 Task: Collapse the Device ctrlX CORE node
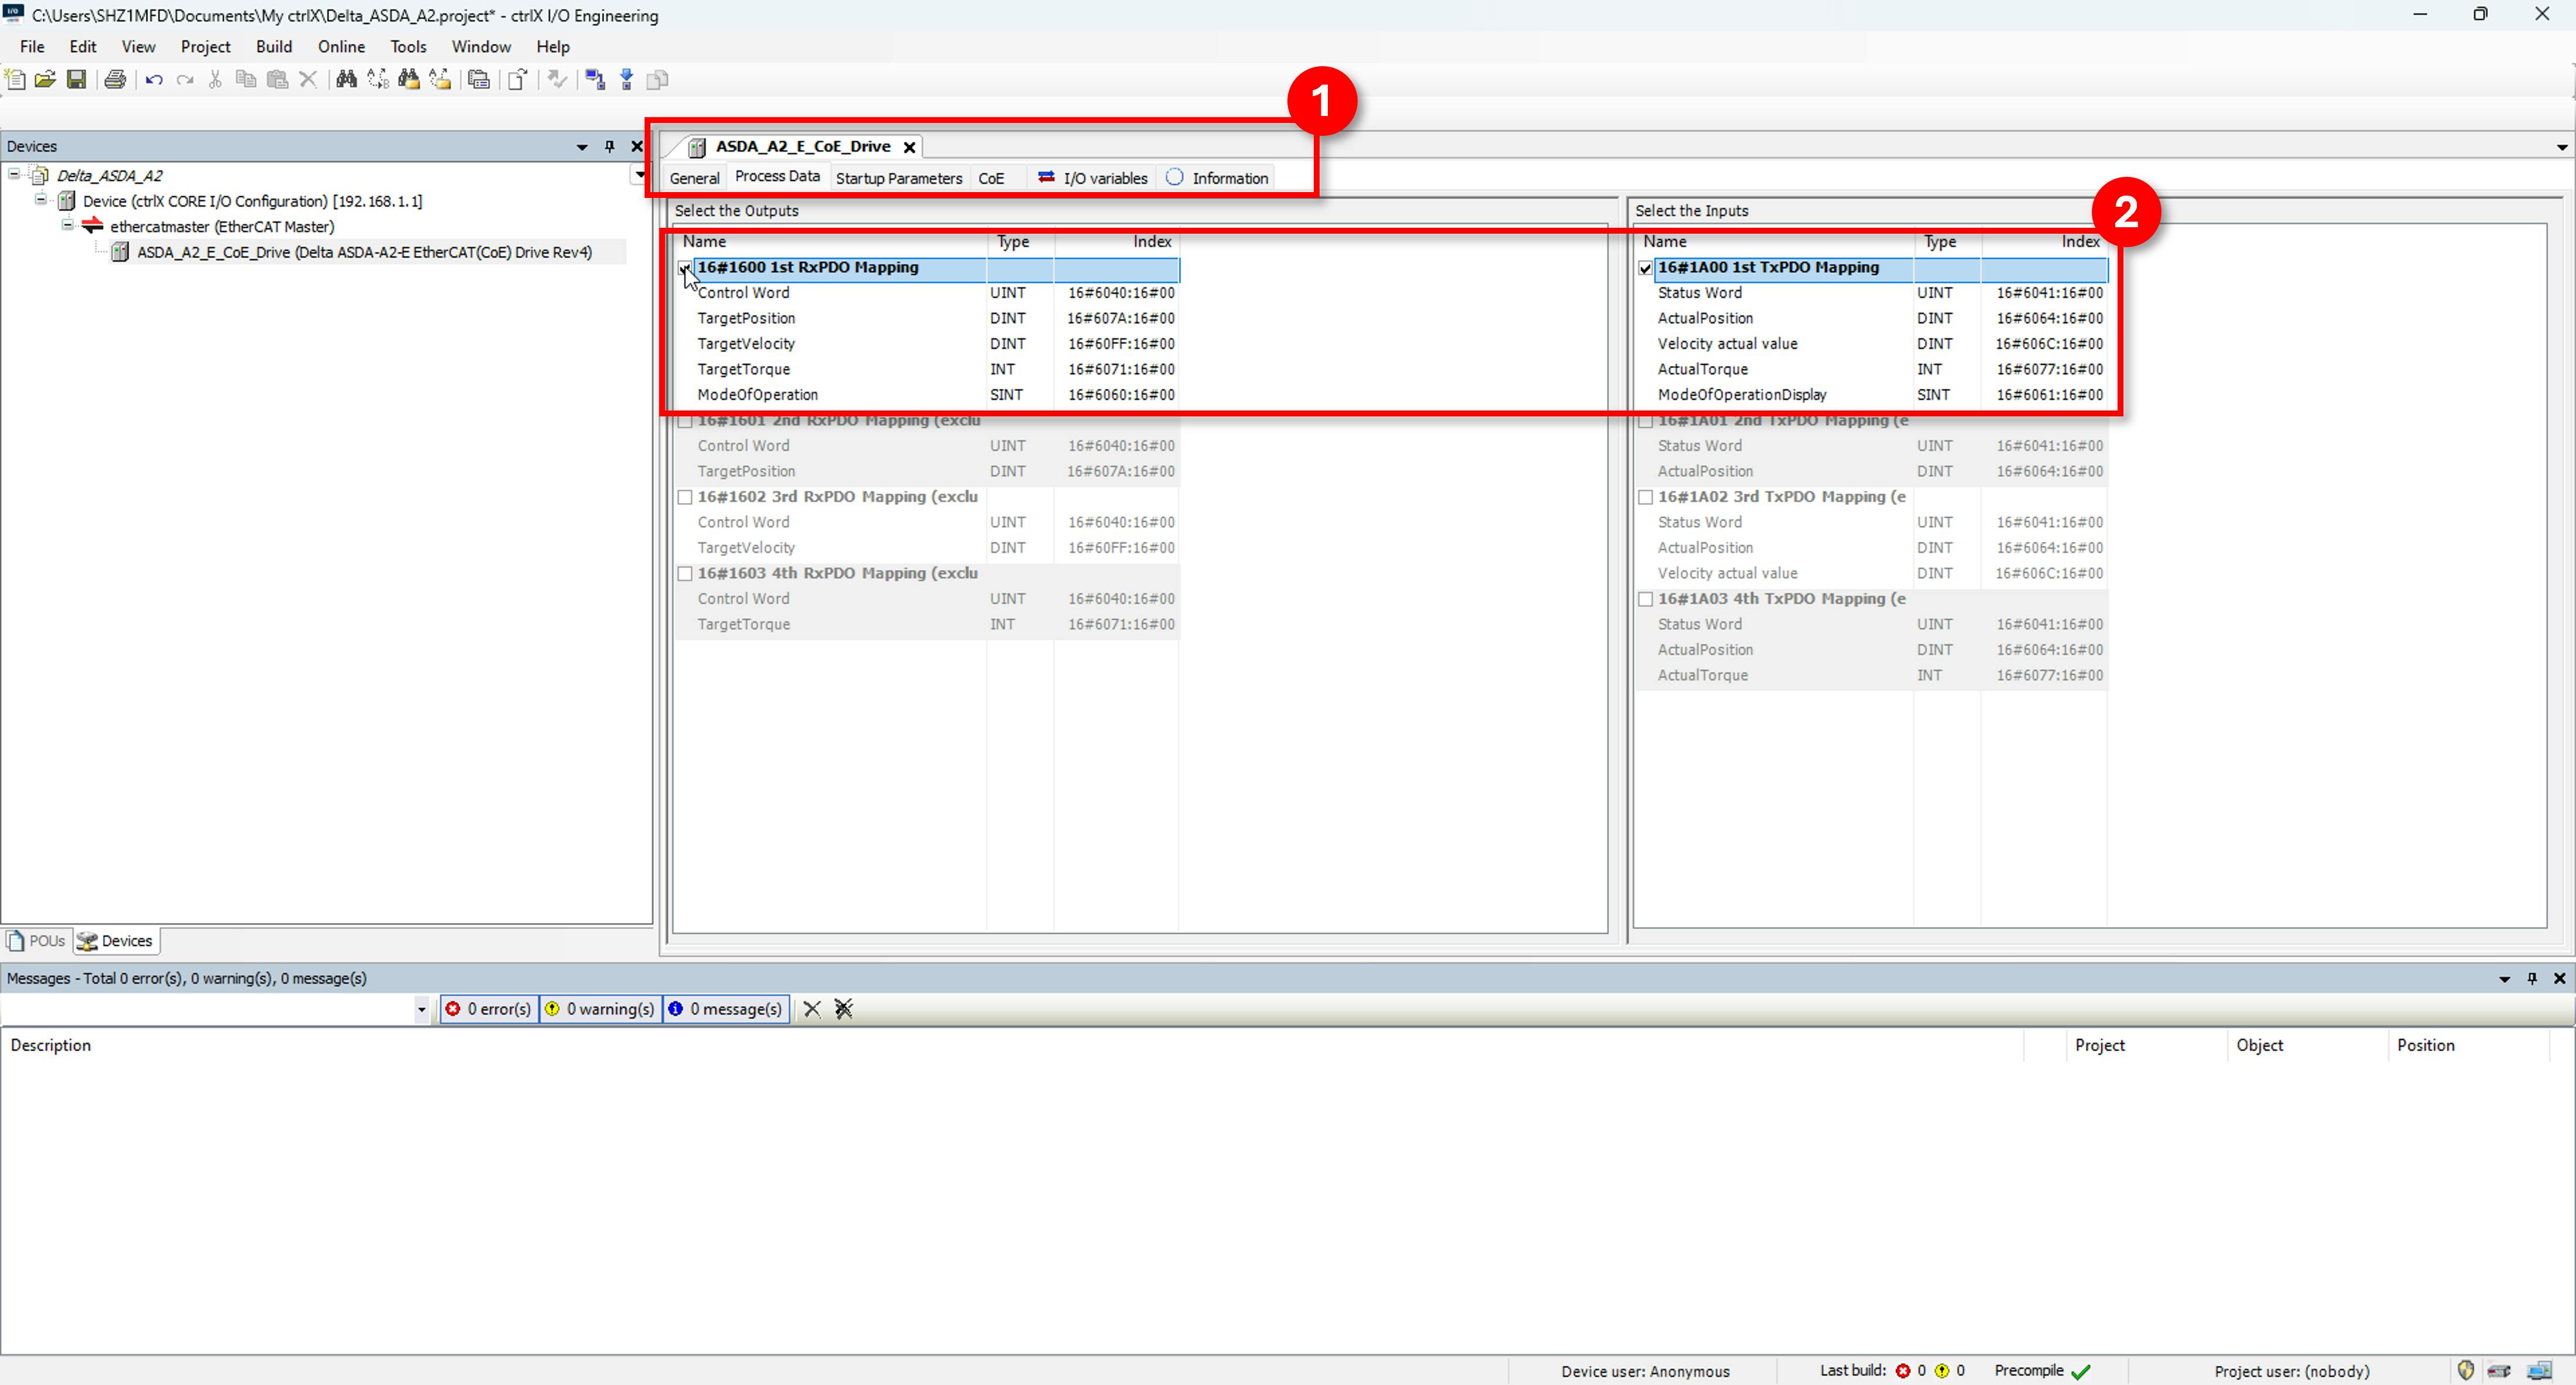click(41, 200)
